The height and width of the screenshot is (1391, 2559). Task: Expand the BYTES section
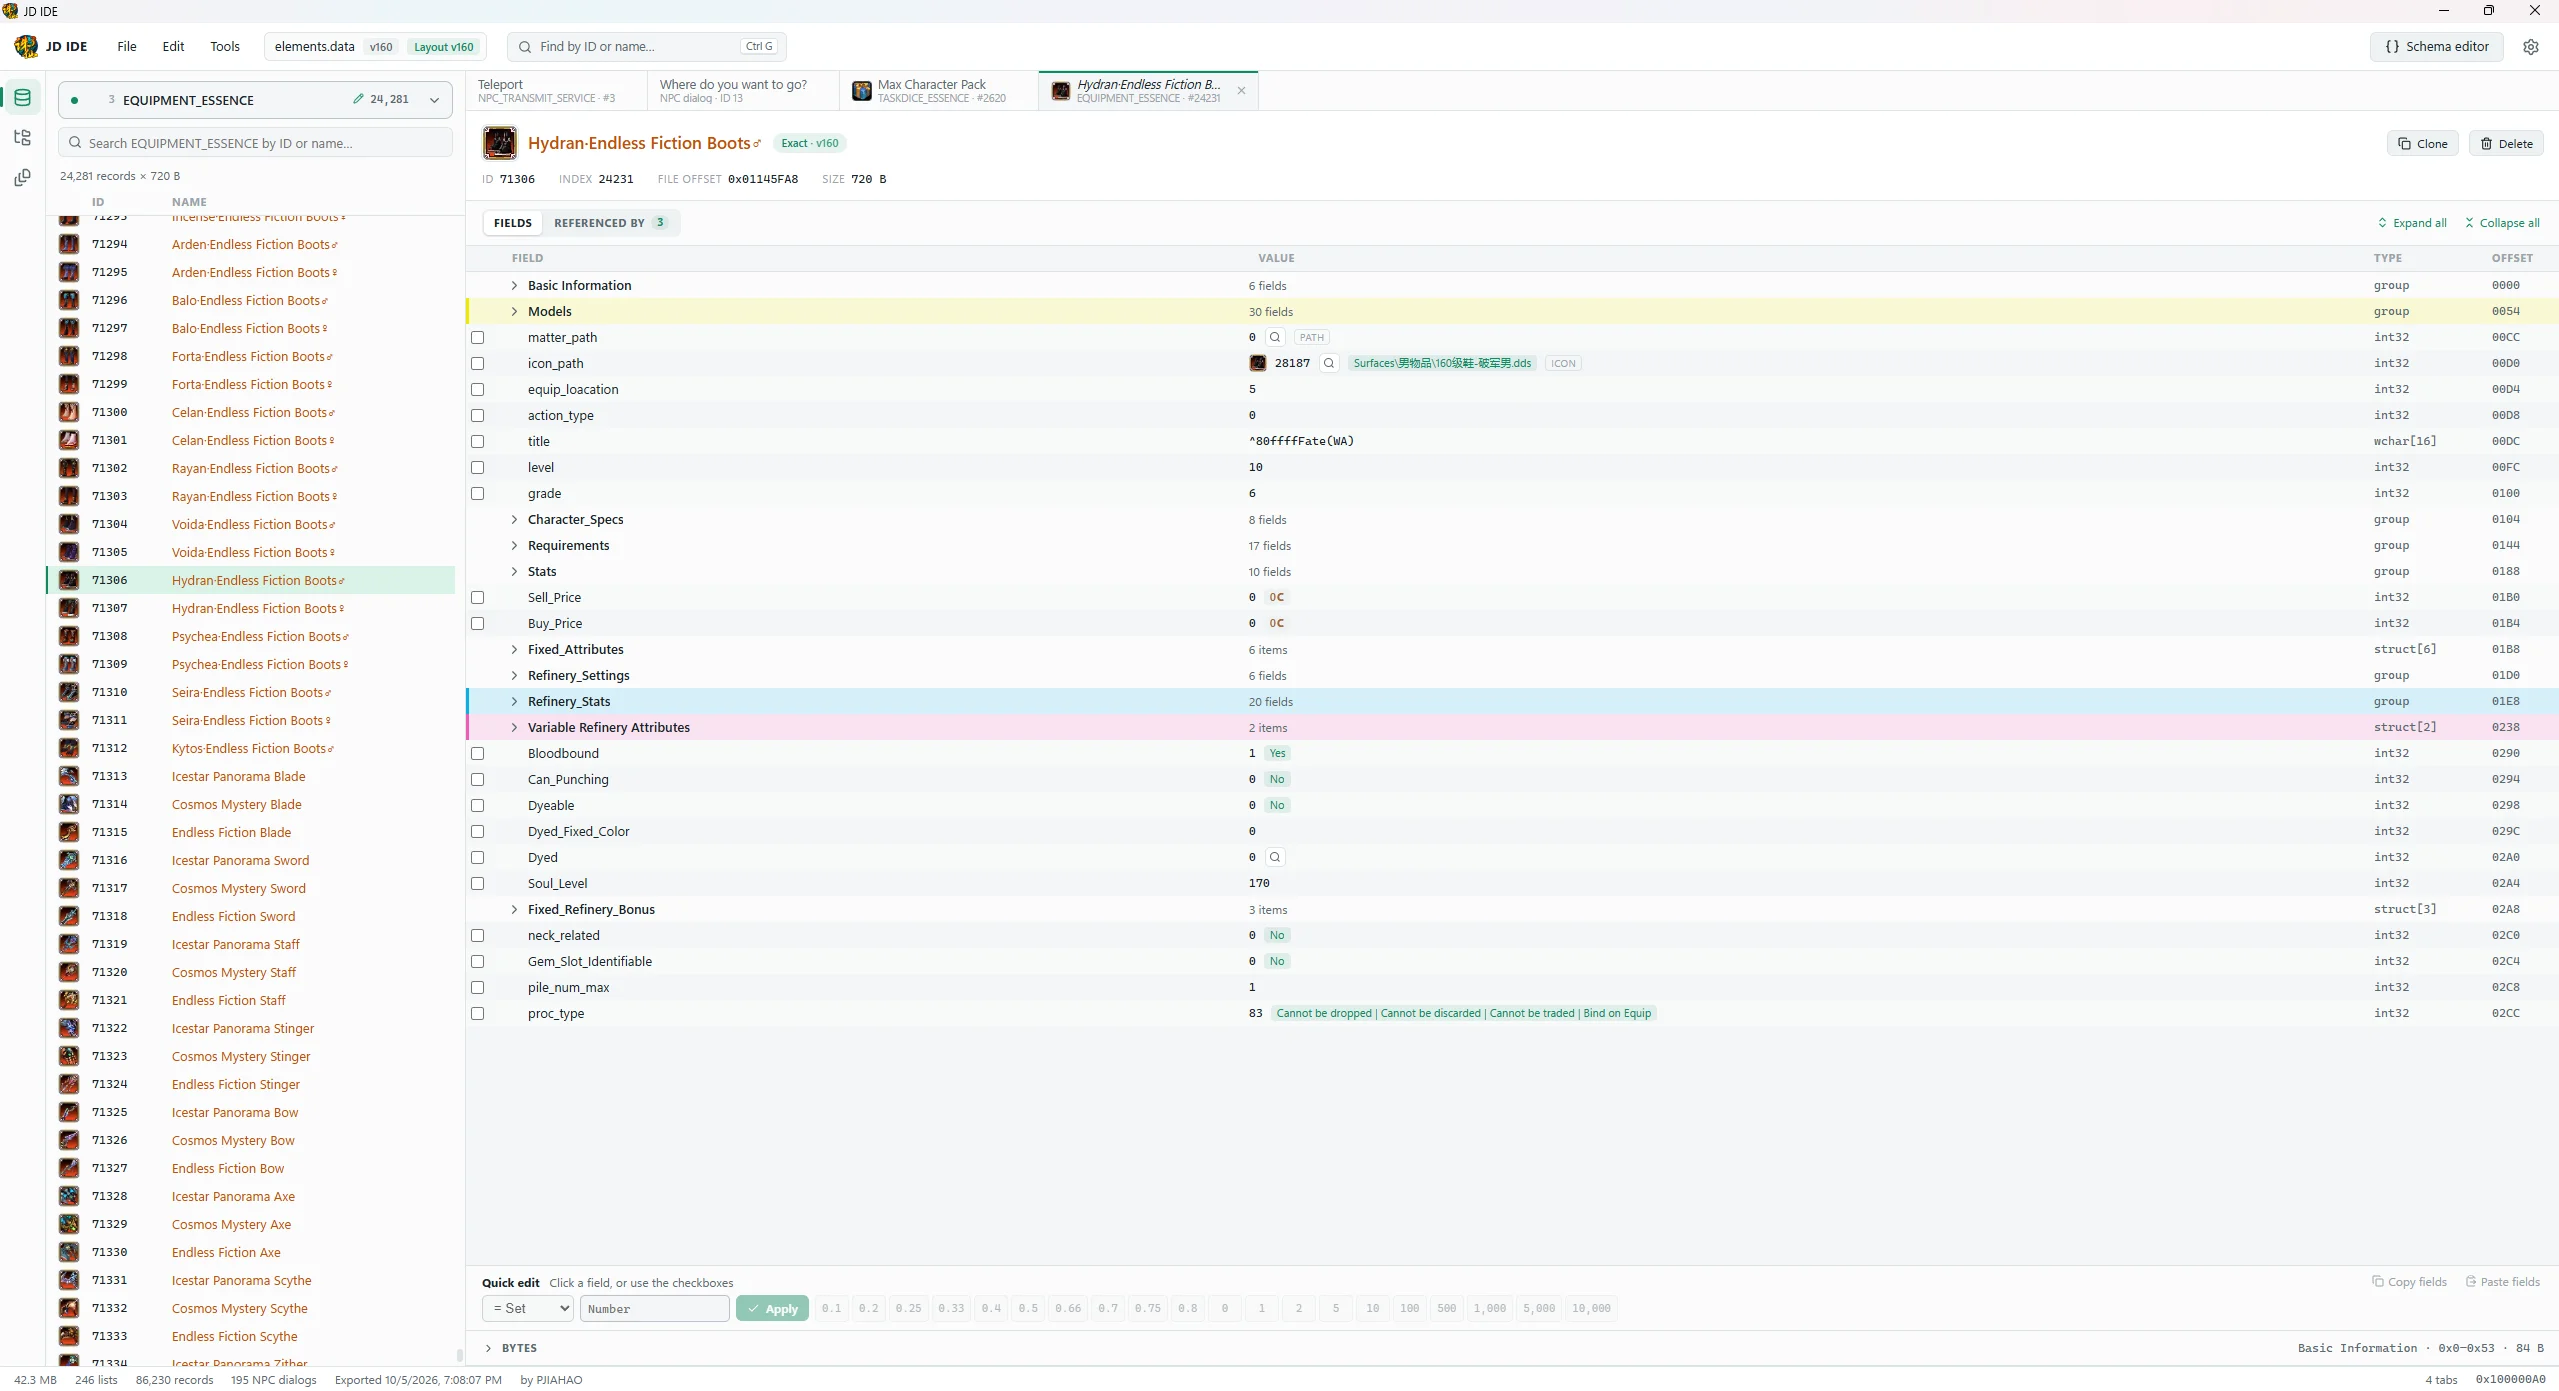click(488, 1349)
